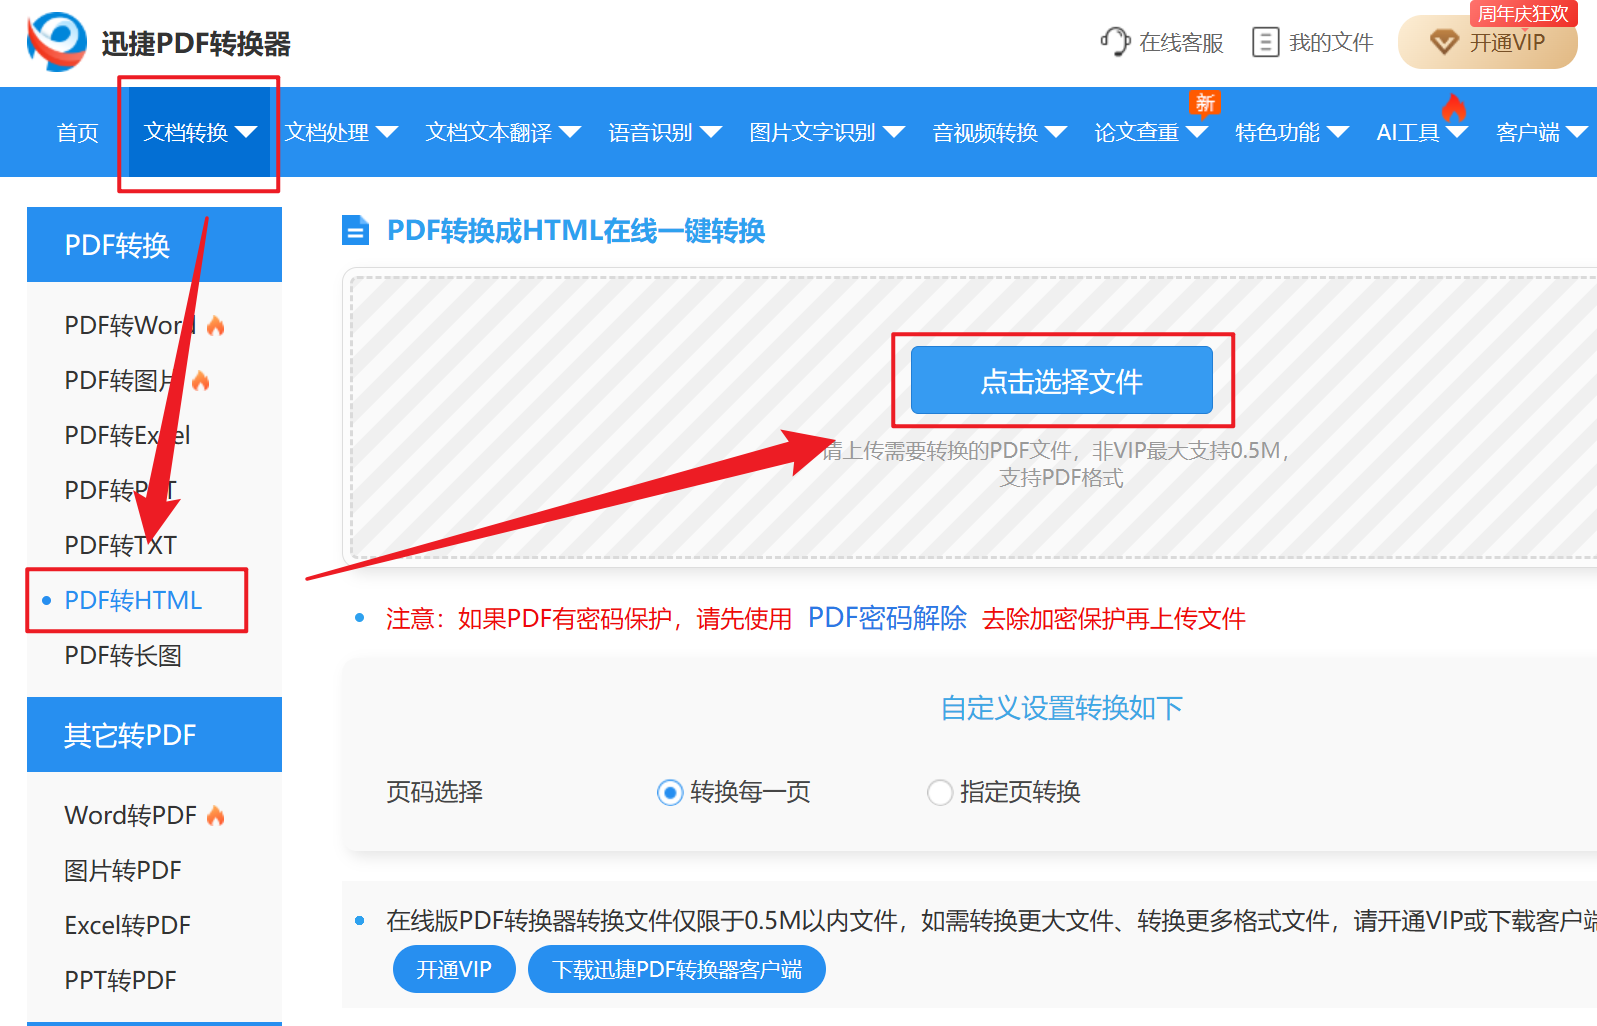Open the 文档处理 menu
The image size is (1597, 1026).
pos(341,132)
